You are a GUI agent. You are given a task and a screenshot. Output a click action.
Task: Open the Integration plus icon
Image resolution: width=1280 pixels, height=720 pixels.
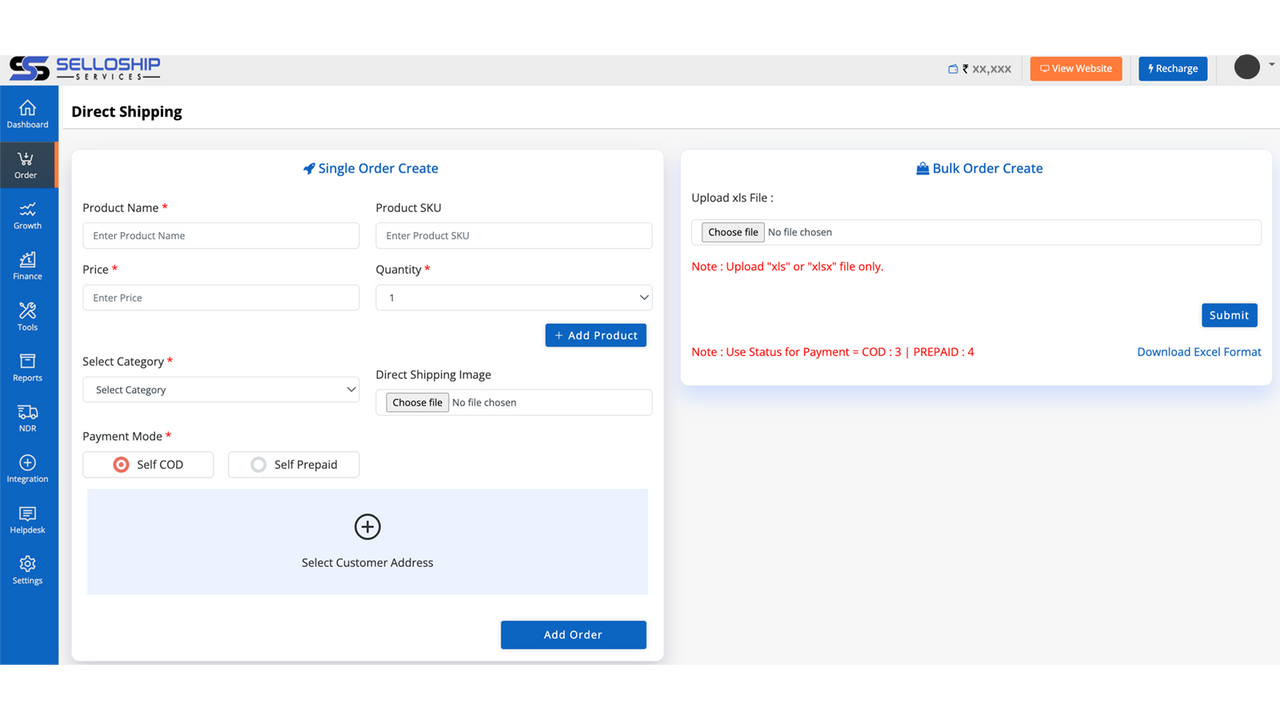click(x=28, y=463)
